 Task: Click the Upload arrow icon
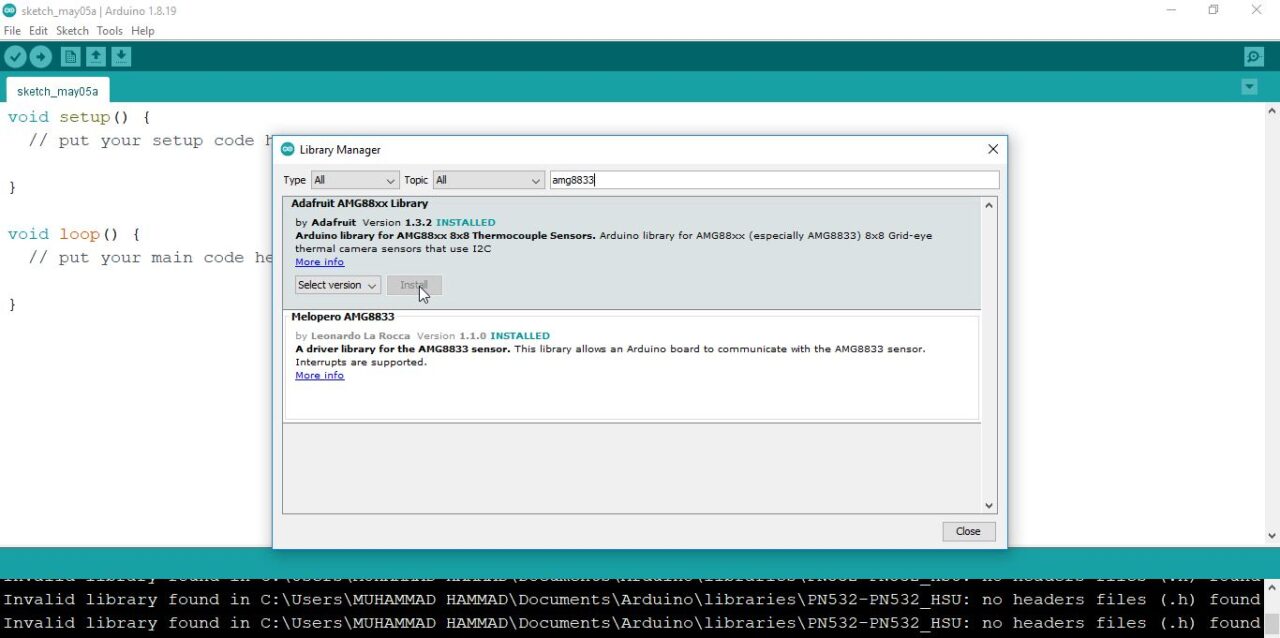[x=40, y=57]
